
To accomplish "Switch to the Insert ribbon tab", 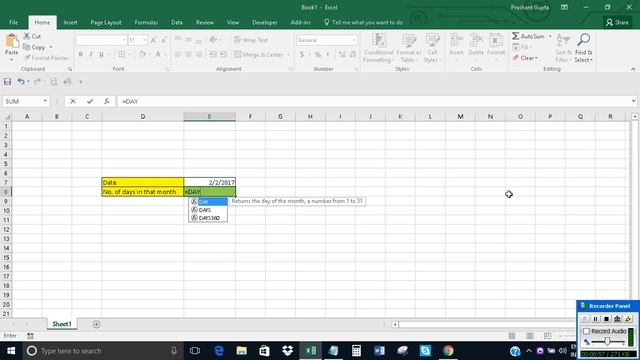I will 70,22.
